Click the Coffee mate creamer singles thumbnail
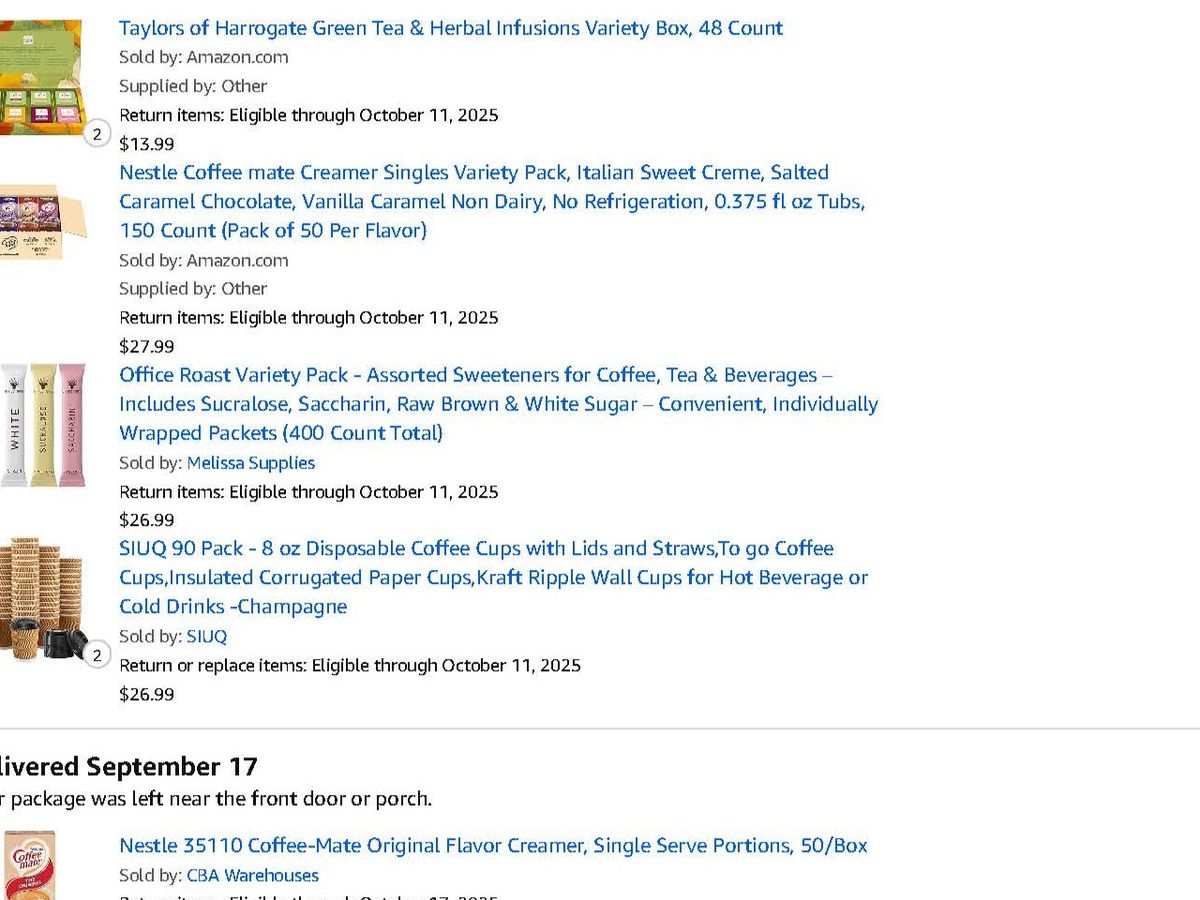Image resolution: width=1200 pixels, height=900 pixels. point(43,221)
